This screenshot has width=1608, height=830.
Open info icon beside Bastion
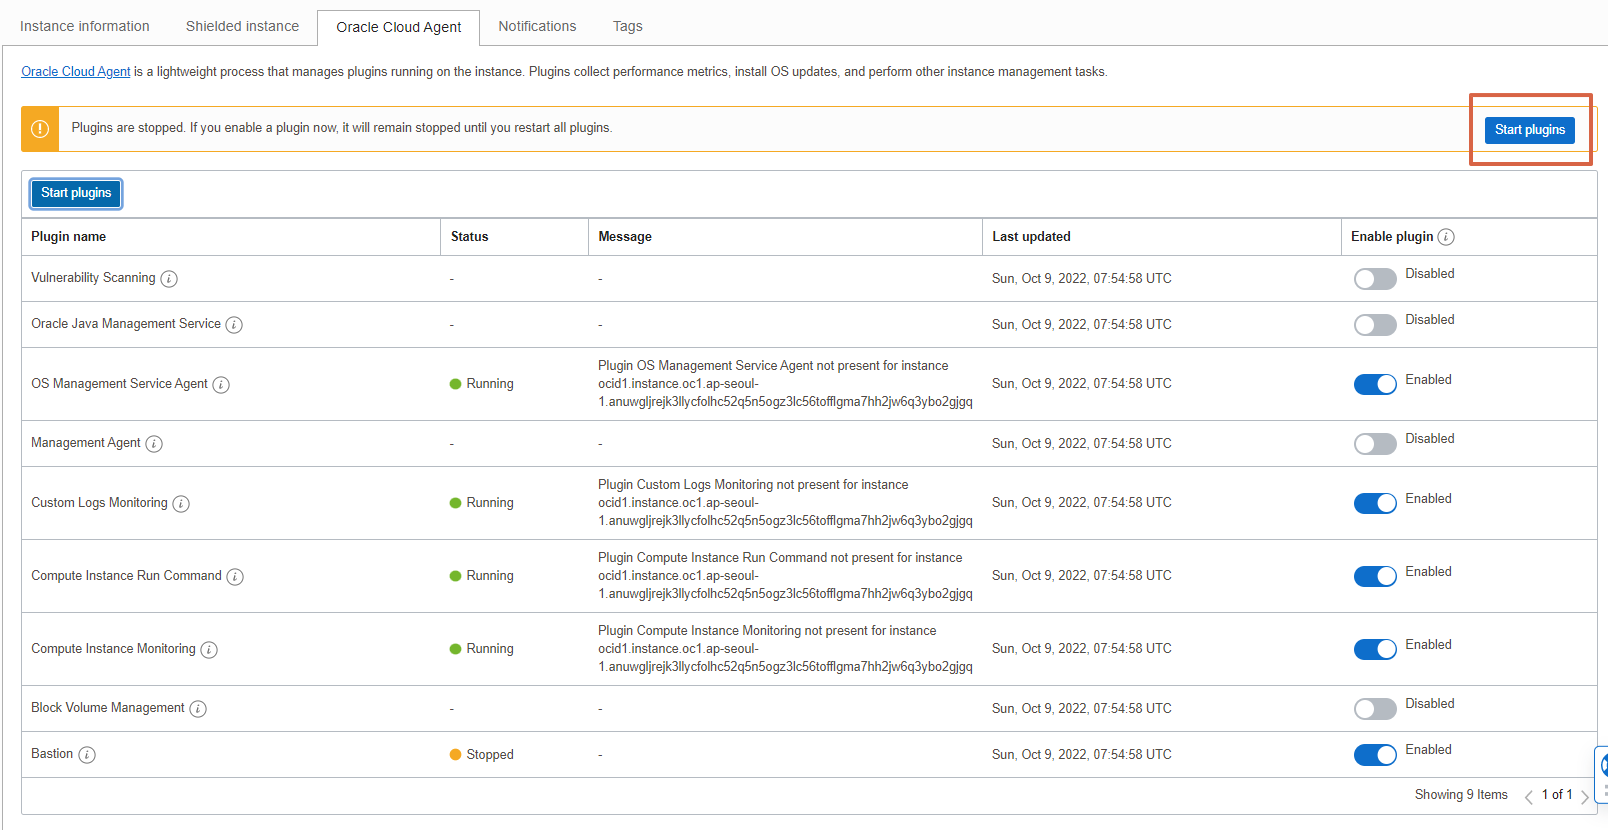coord(87,755)
